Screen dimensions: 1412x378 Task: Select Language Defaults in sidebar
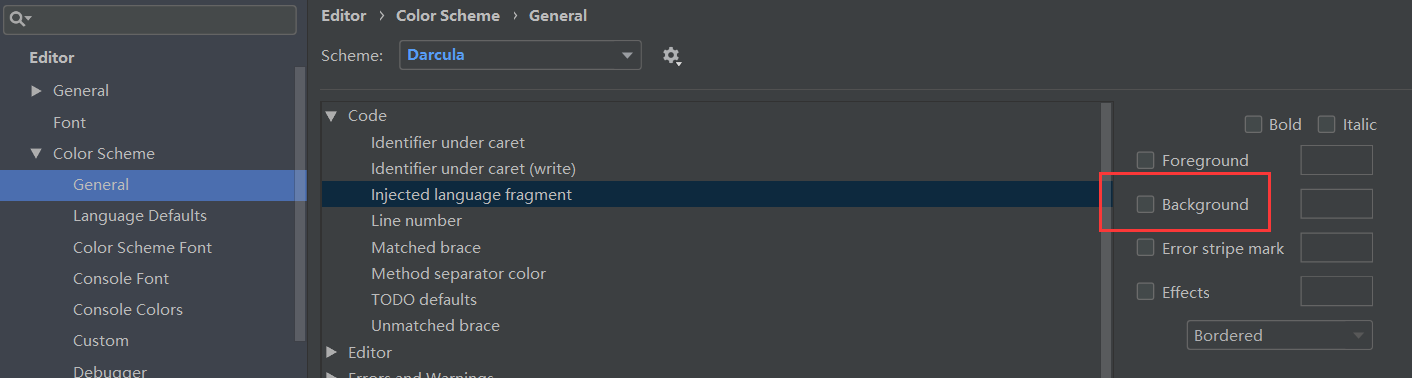[140, 216]
